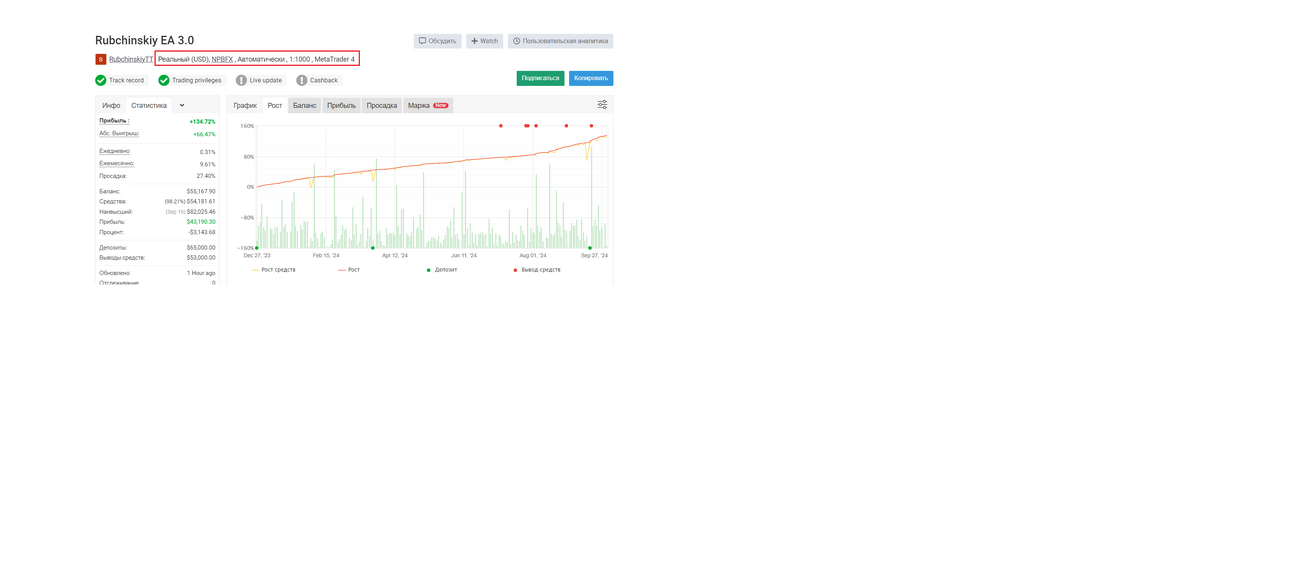
Task: Switch to the Инфо tab
Action: coord(111,105)
